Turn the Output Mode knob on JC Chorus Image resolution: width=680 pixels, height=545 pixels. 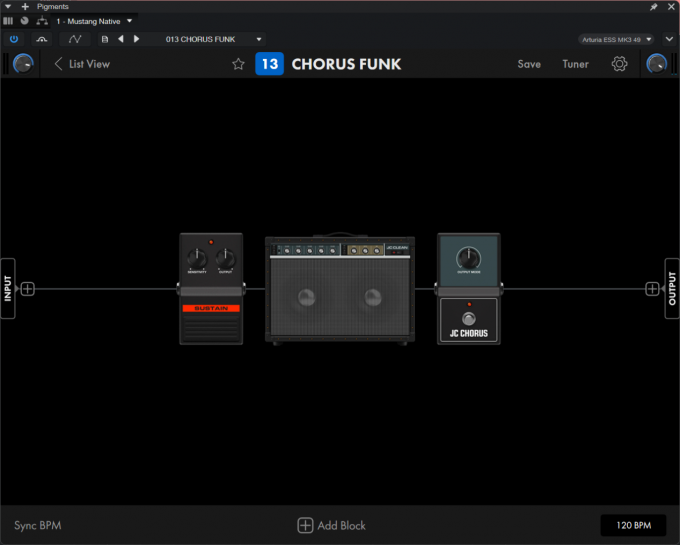[x=468, y=258]
